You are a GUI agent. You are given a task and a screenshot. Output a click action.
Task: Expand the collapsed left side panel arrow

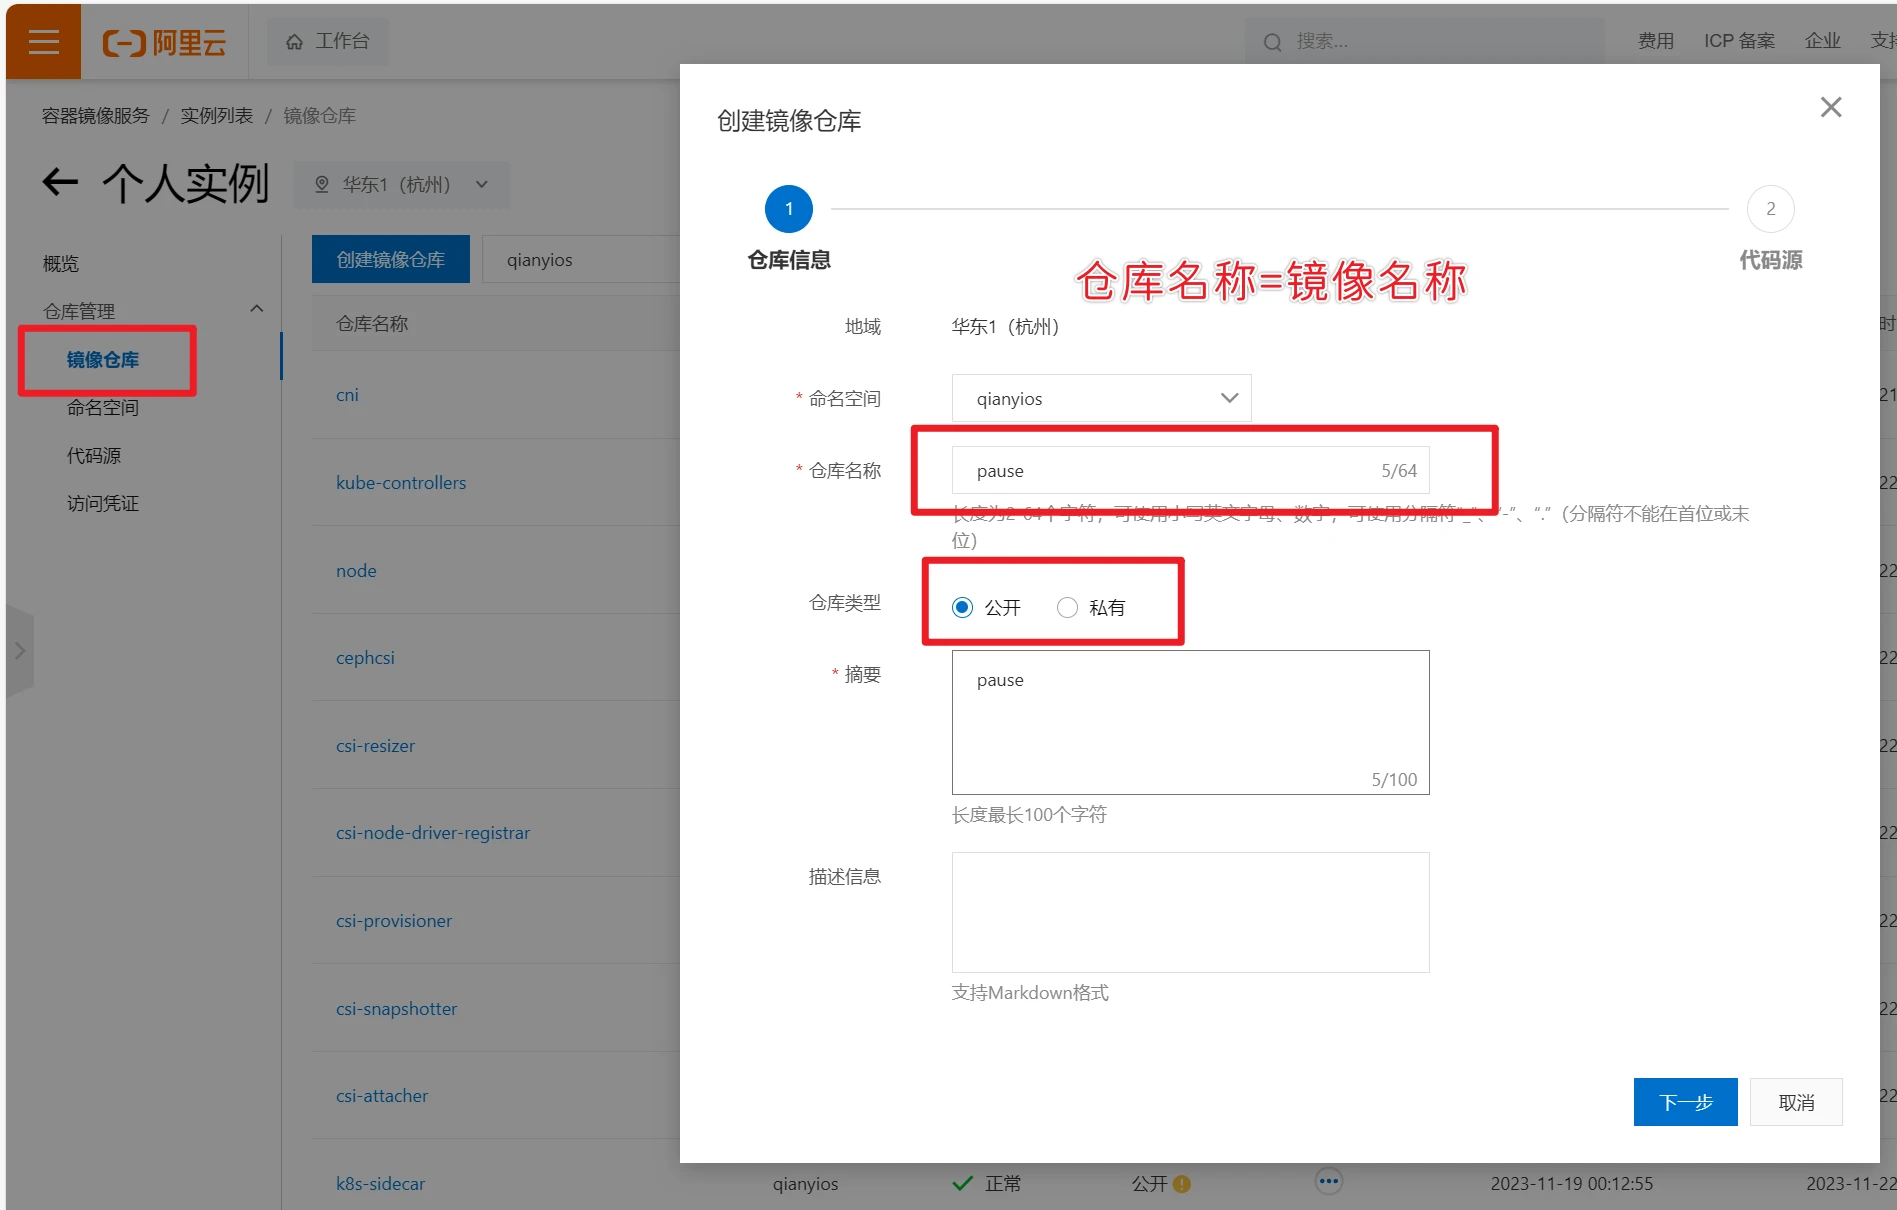click(x=20, y=650)
